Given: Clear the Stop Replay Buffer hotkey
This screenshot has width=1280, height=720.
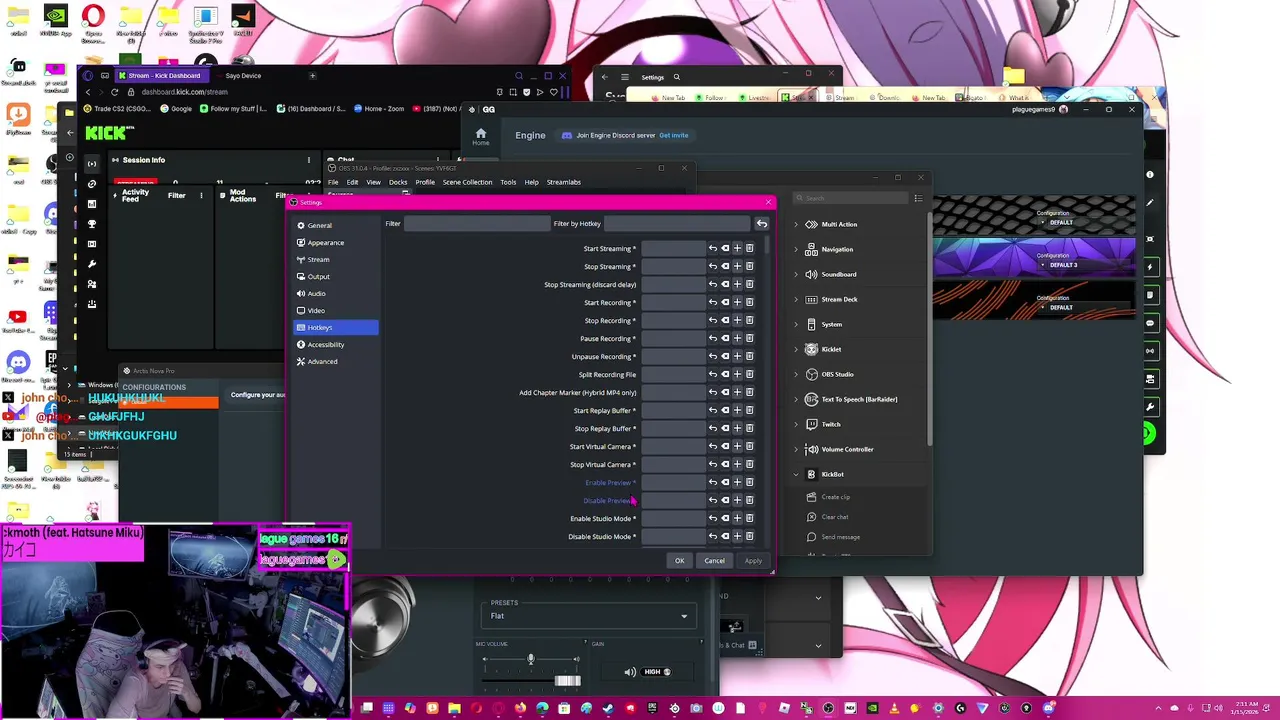Looking at the screenshot, I should click(x=725, y=428).
